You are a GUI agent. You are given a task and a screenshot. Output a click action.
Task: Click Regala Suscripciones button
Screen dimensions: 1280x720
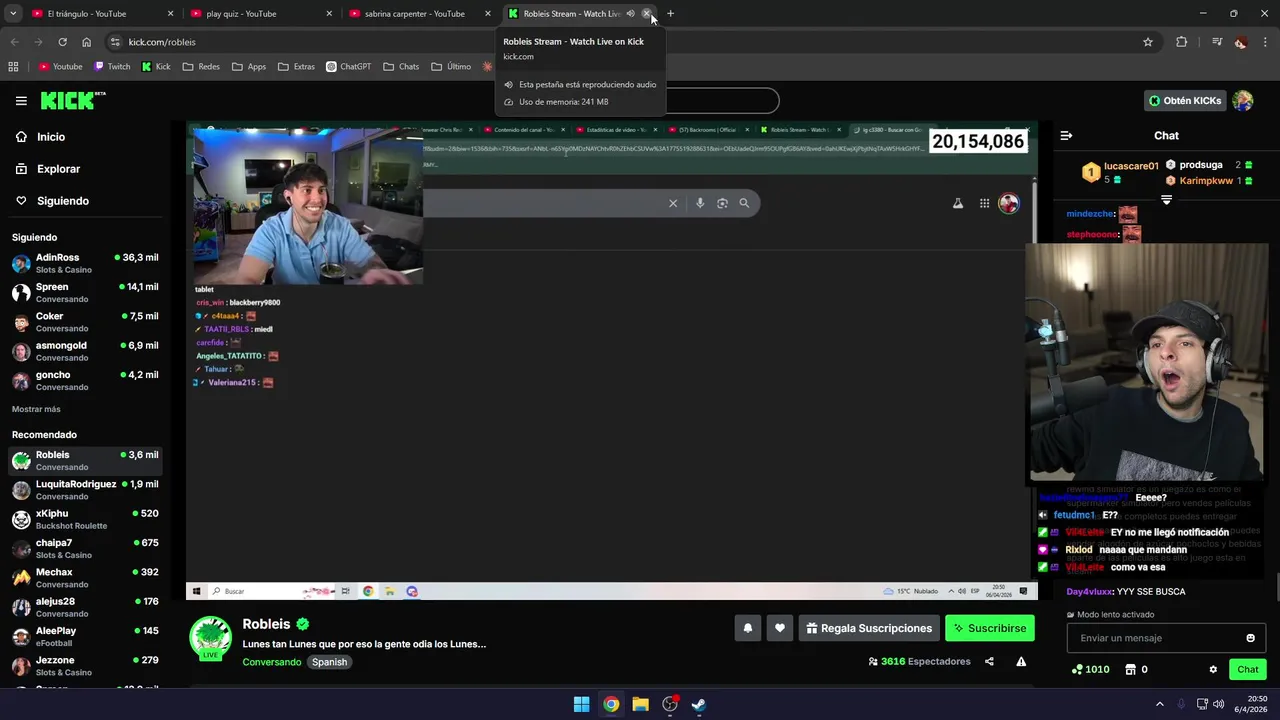click(x=869, y=628)
